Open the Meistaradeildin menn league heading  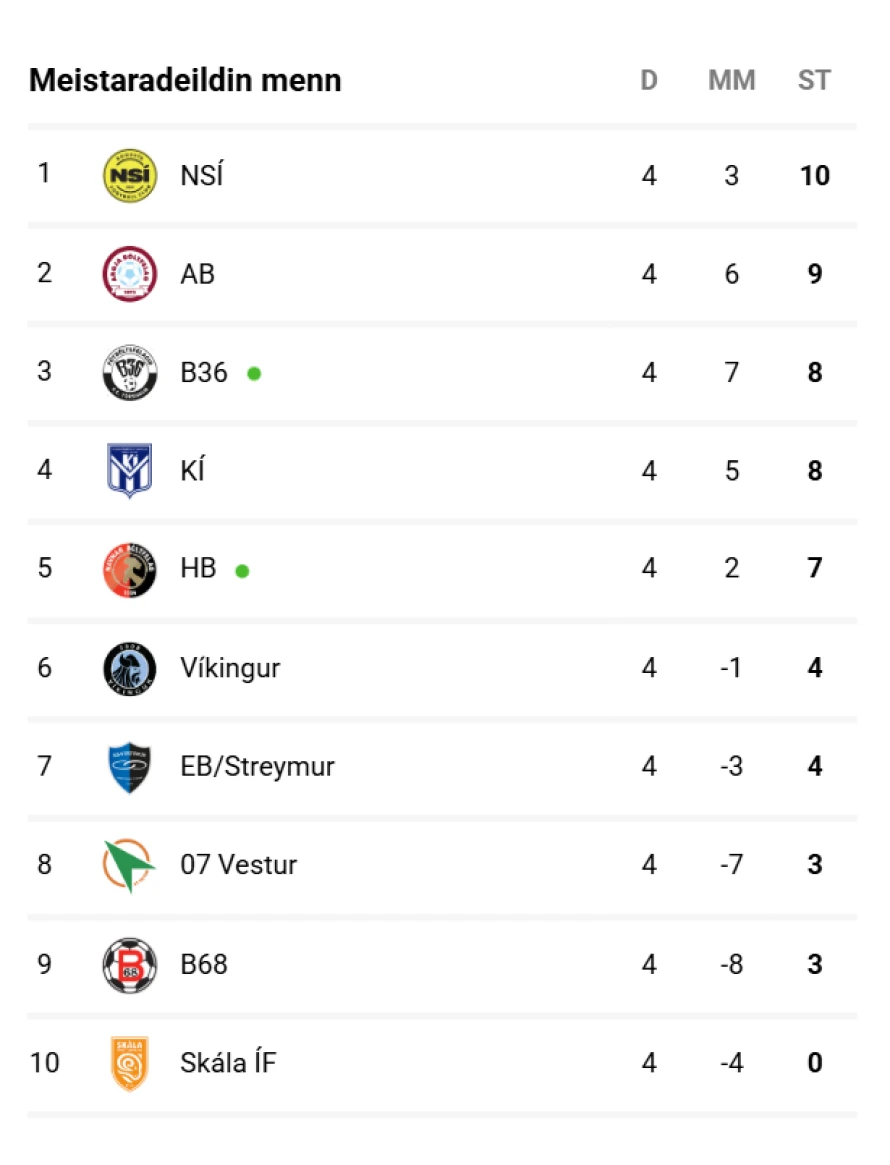pyautogui.click(x=185, y=80)
